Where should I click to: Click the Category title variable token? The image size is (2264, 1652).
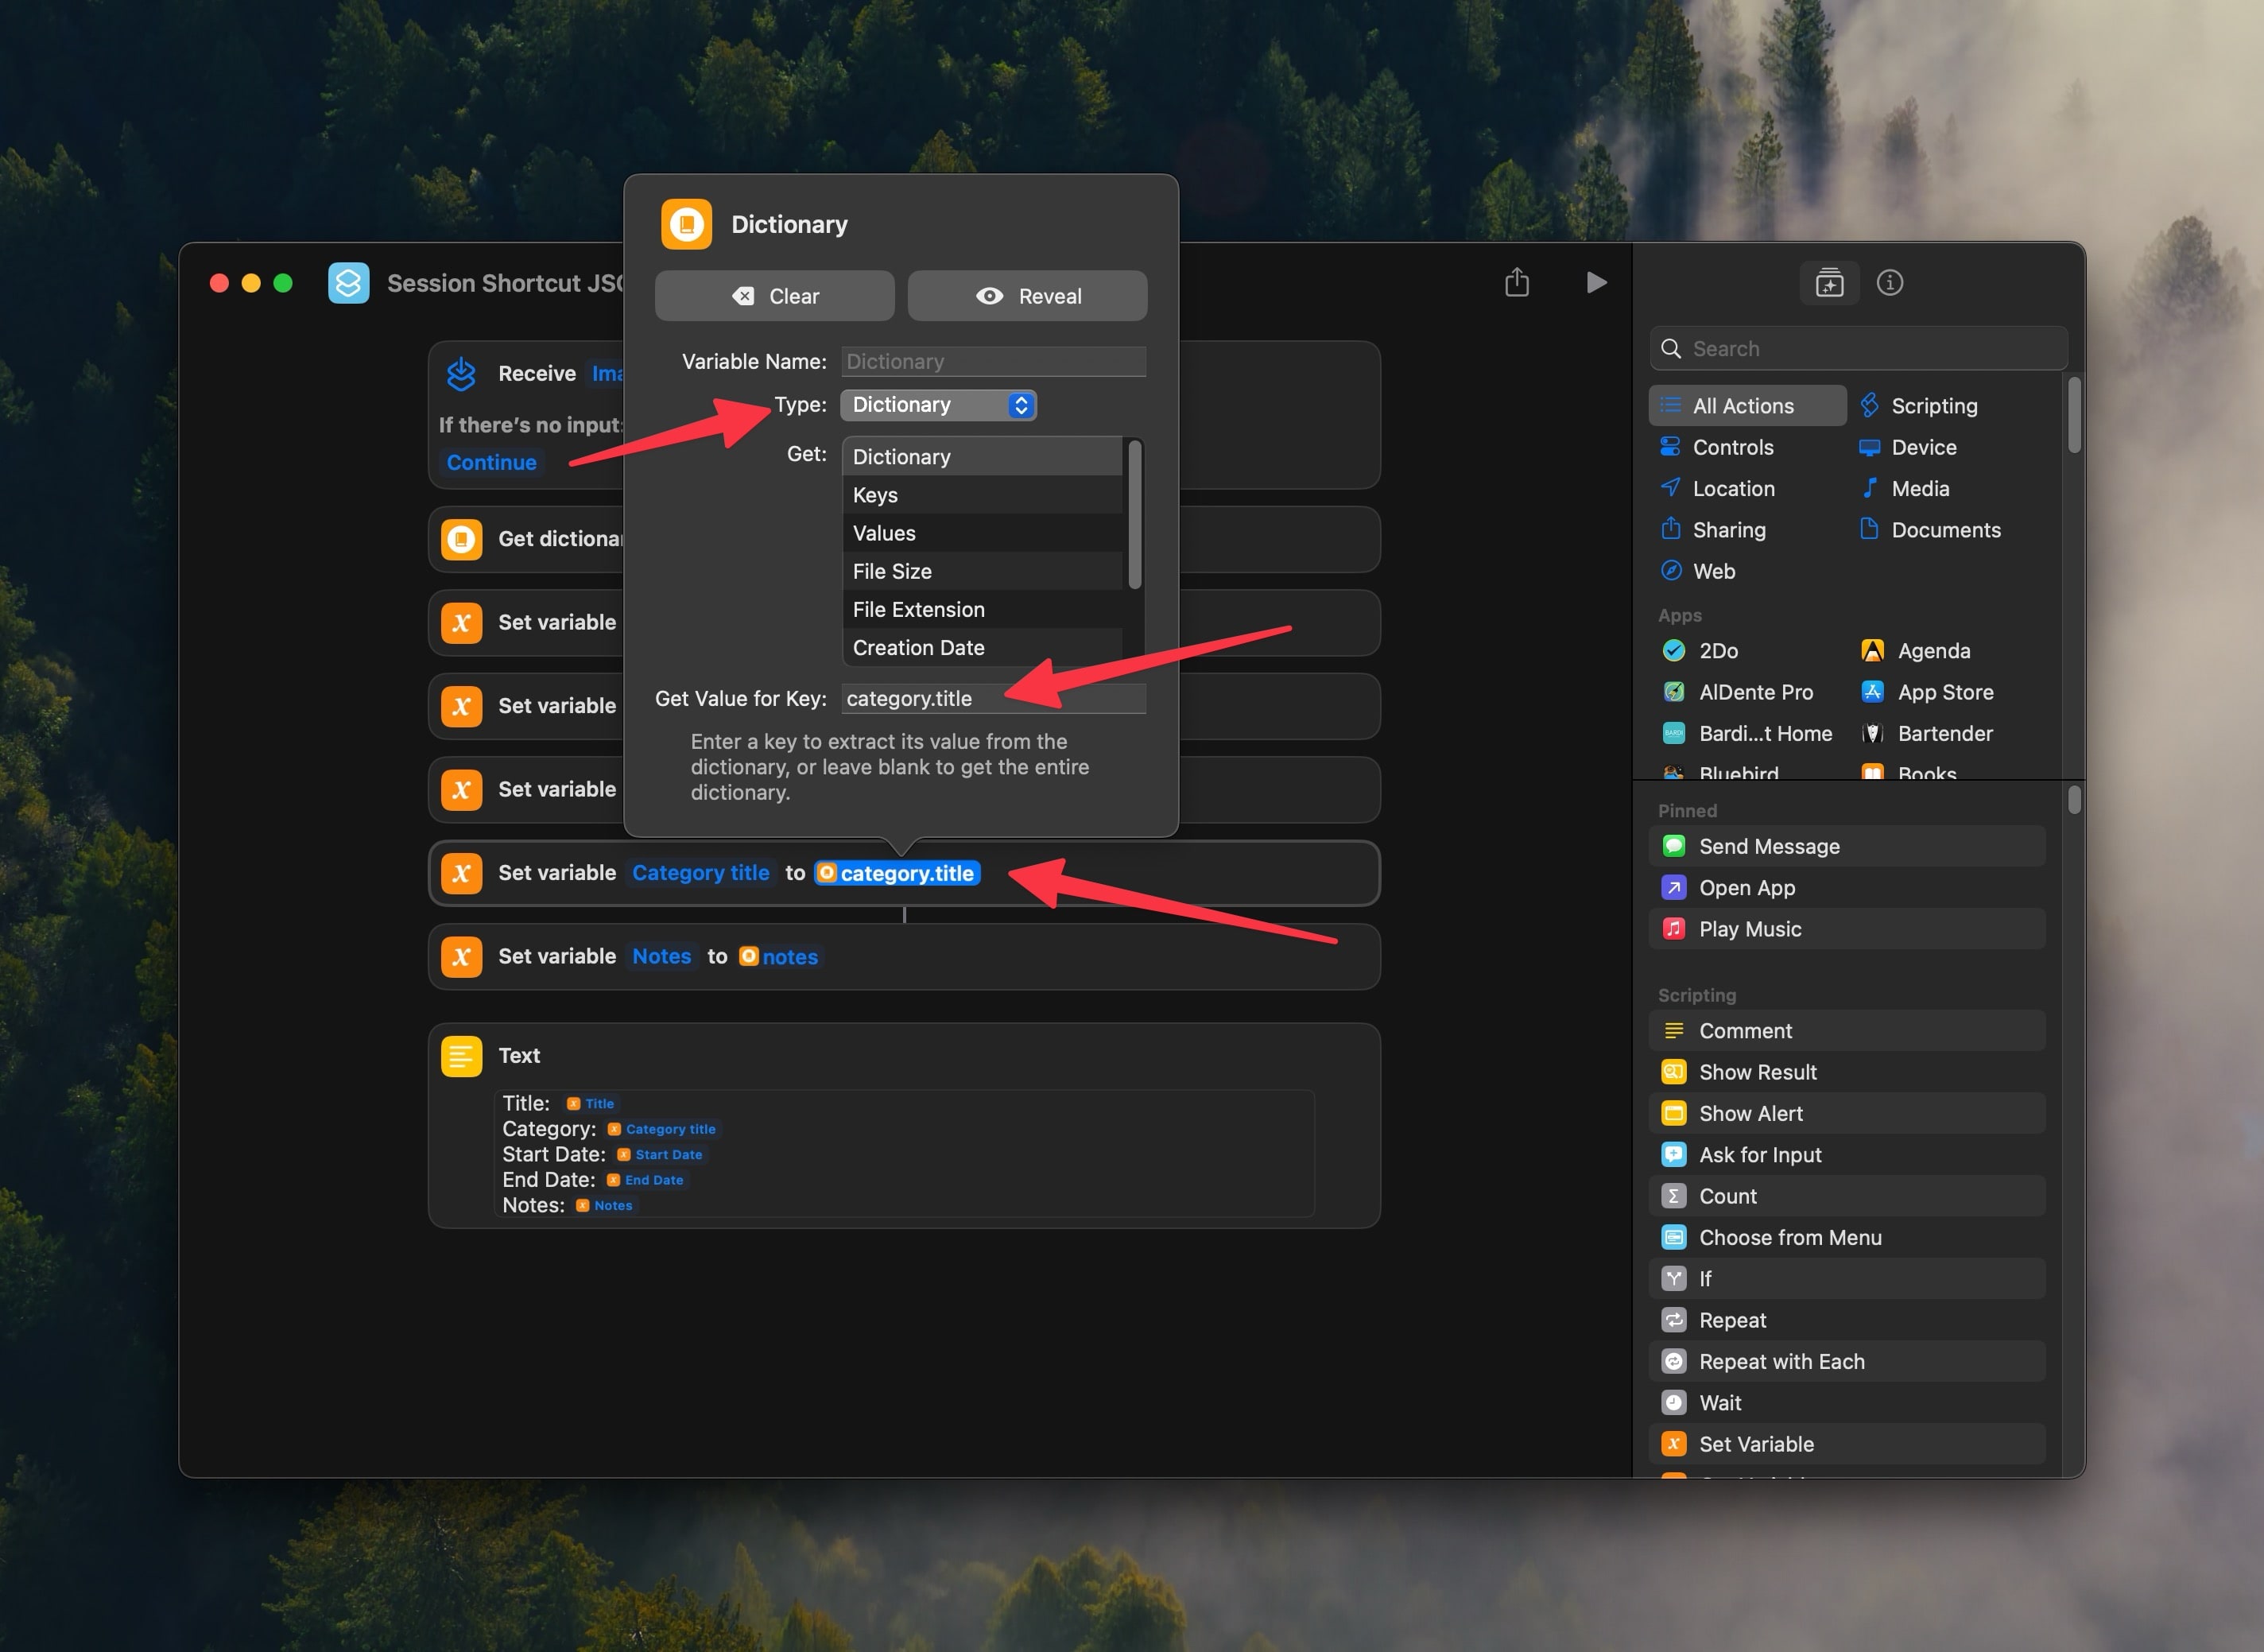pos(700,873)
